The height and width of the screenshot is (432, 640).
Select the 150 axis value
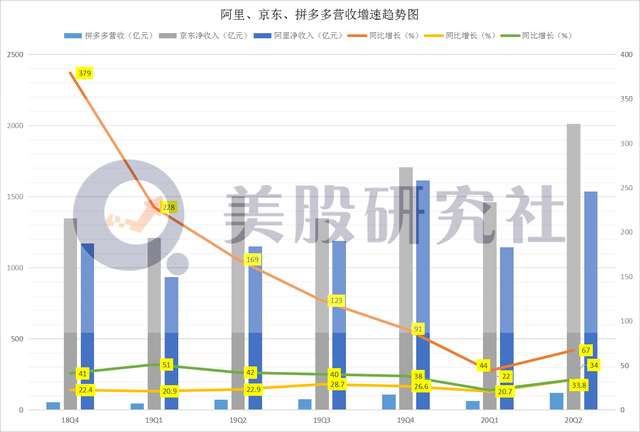pyautogui.click(x=626, y=276)
